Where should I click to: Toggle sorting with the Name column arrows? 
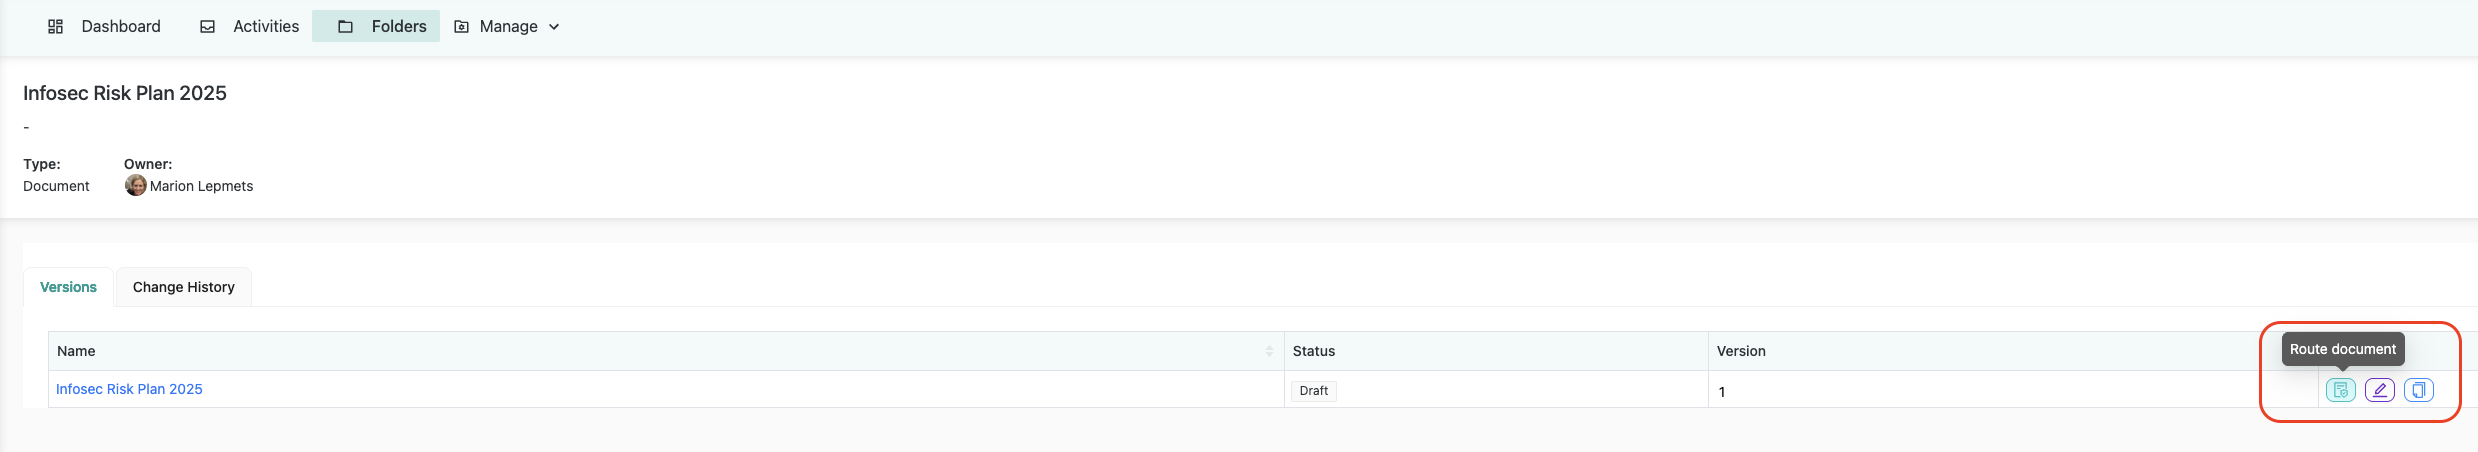(x=1269, y=351)
